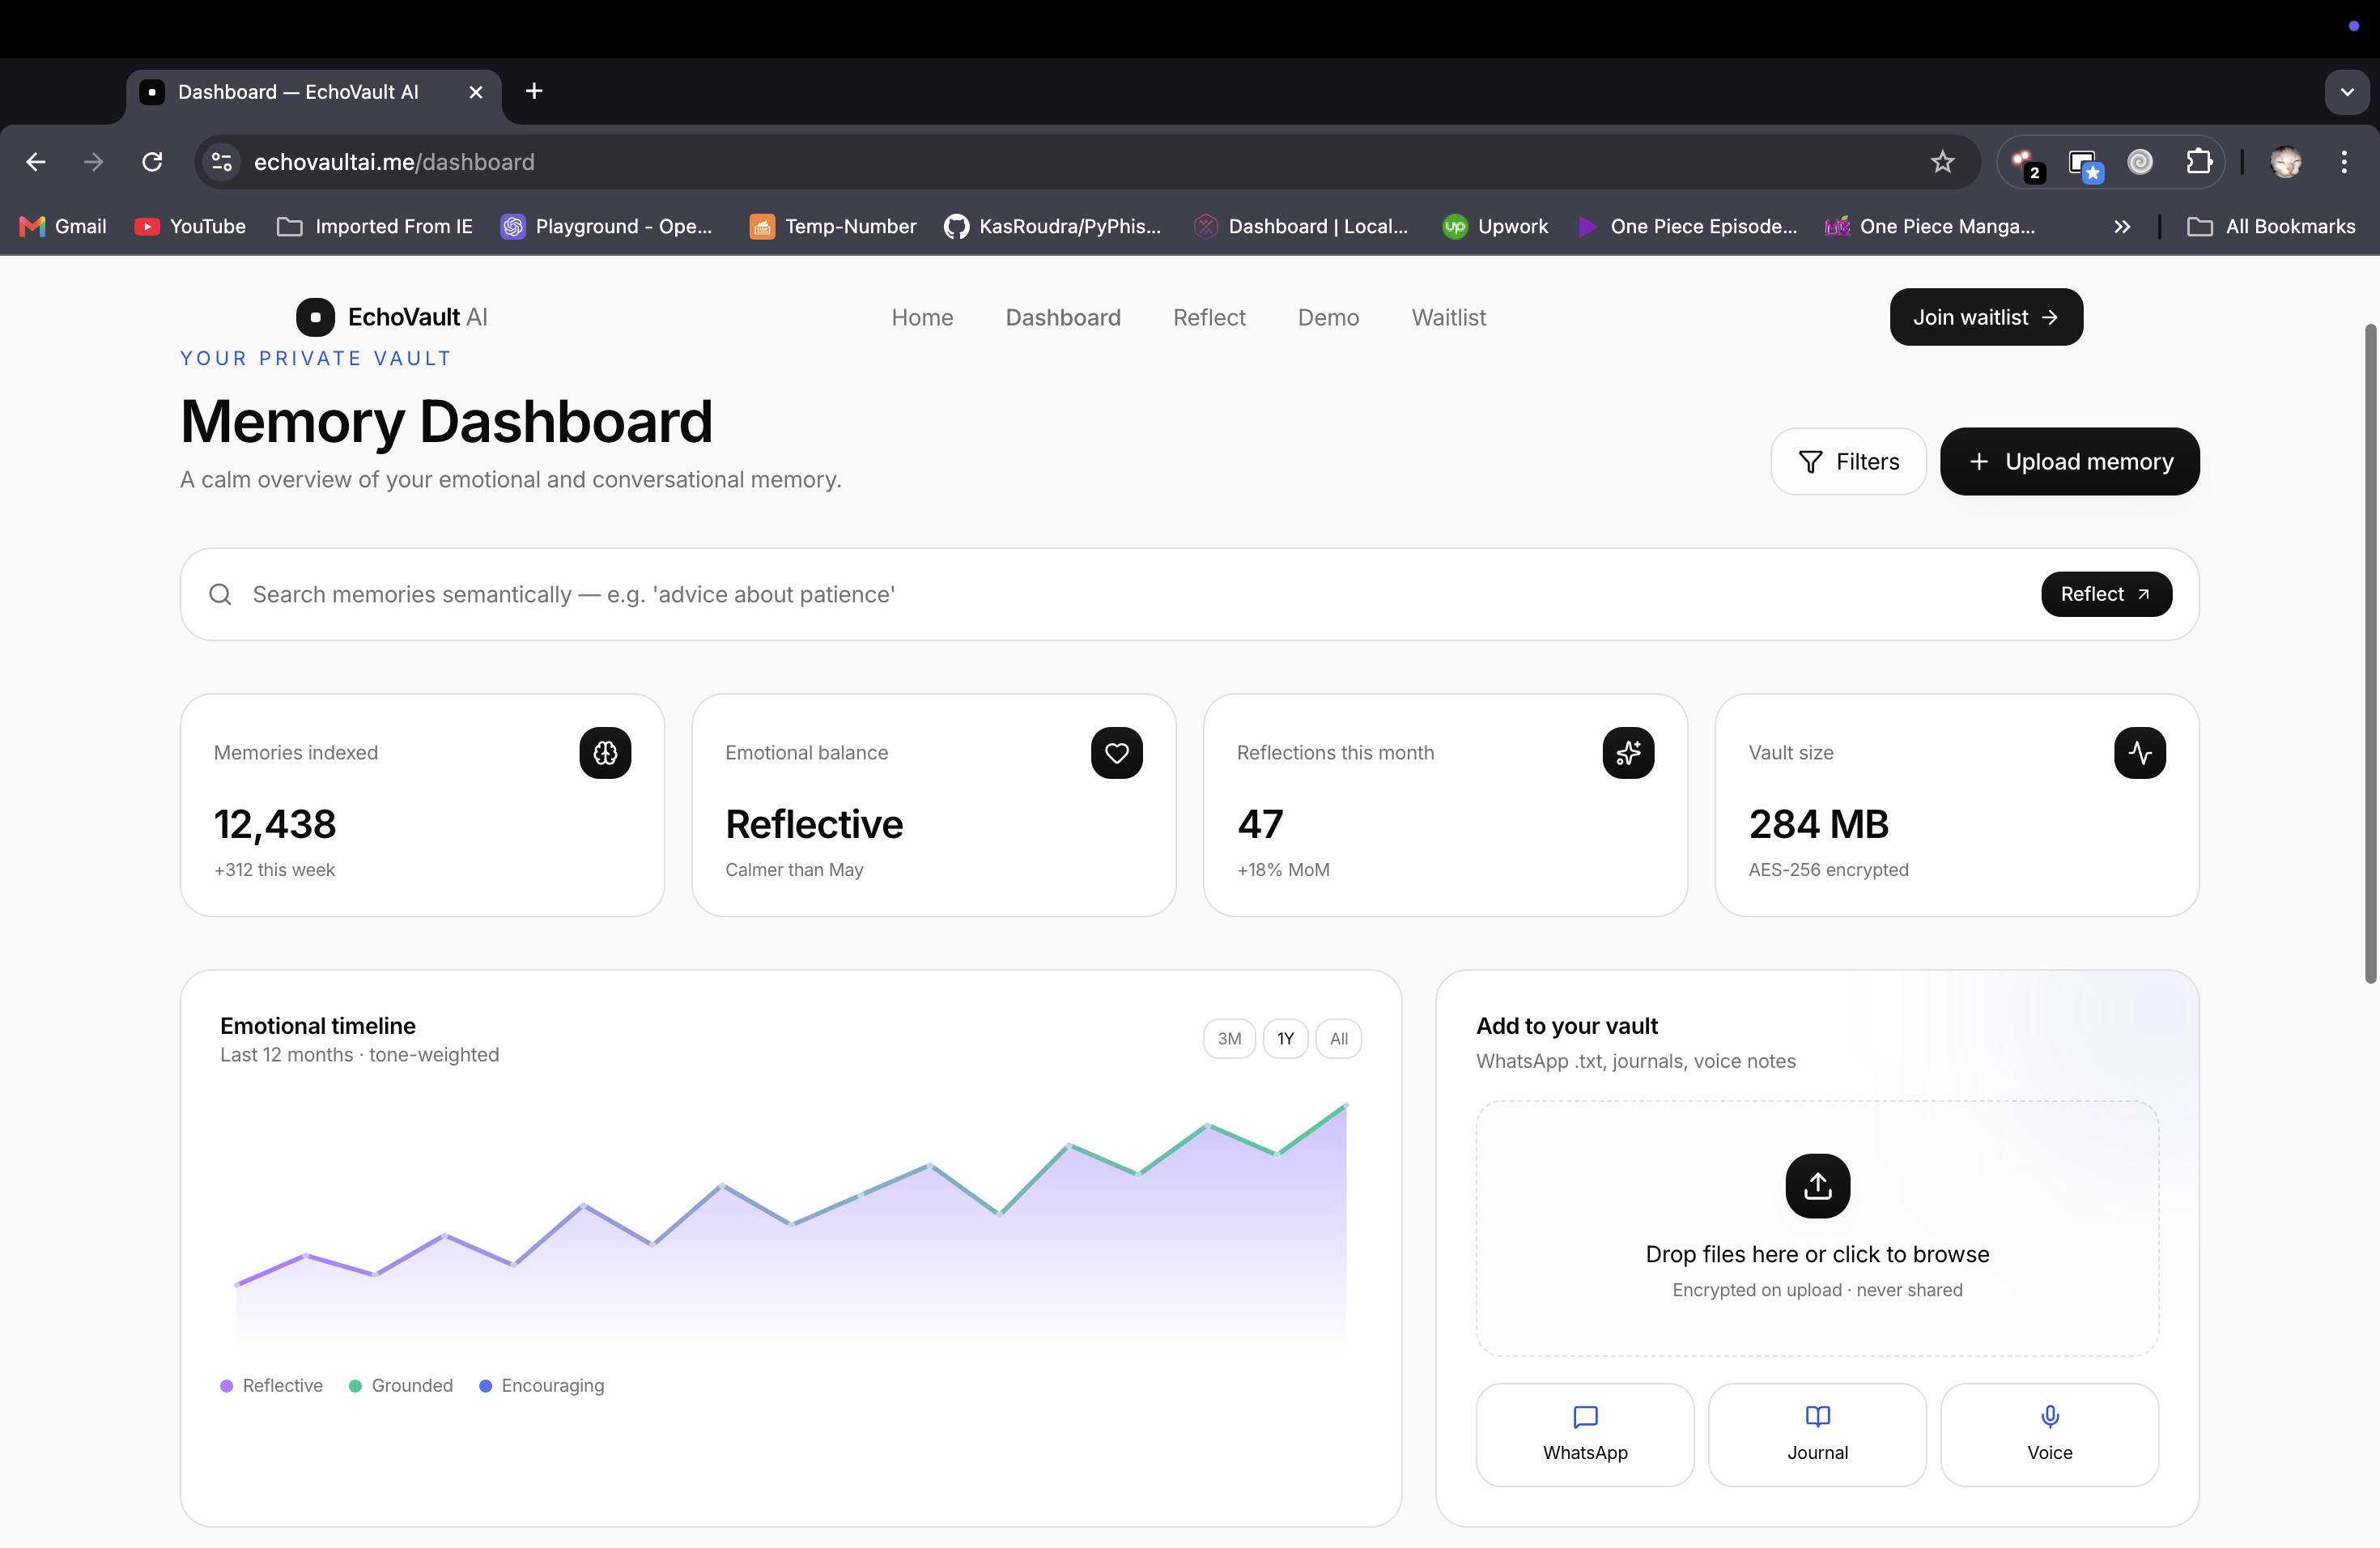
Task: Open the One Piece Episode... bookmark
Action: (1687, 227)
